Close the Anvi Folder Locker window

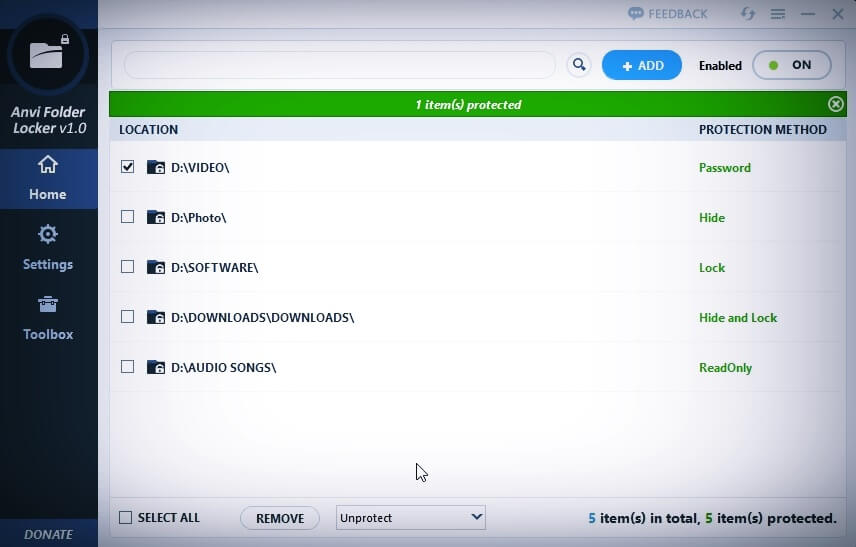click(837, 14)
